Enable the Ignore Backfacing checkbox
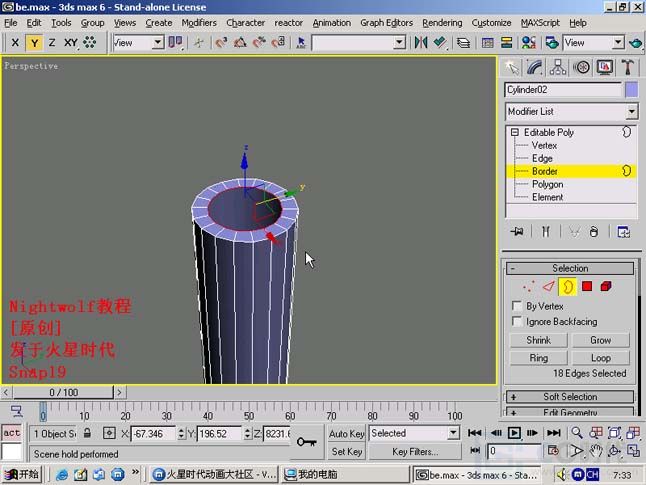This screenshot has height=485, width=646. coord(517,321)
